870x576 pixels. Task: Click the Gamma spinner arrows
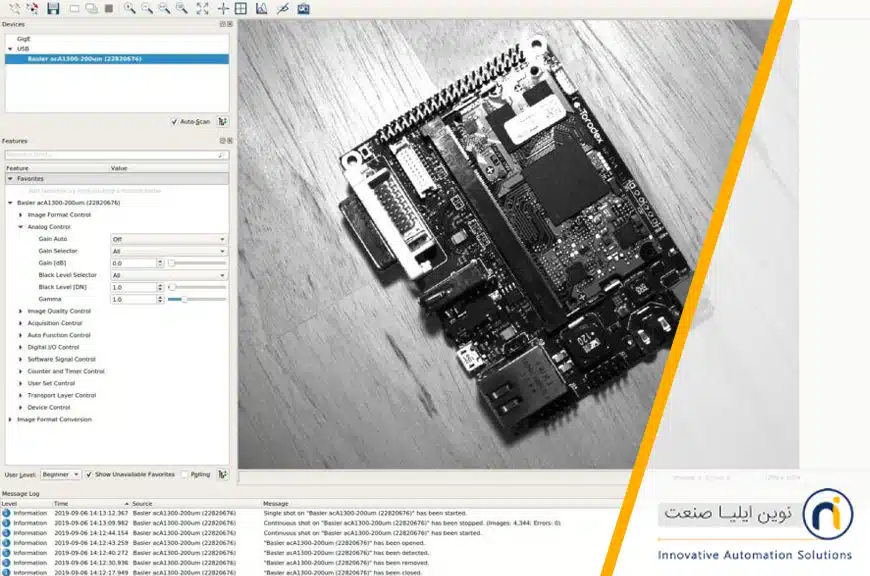(x=160, y=300)
